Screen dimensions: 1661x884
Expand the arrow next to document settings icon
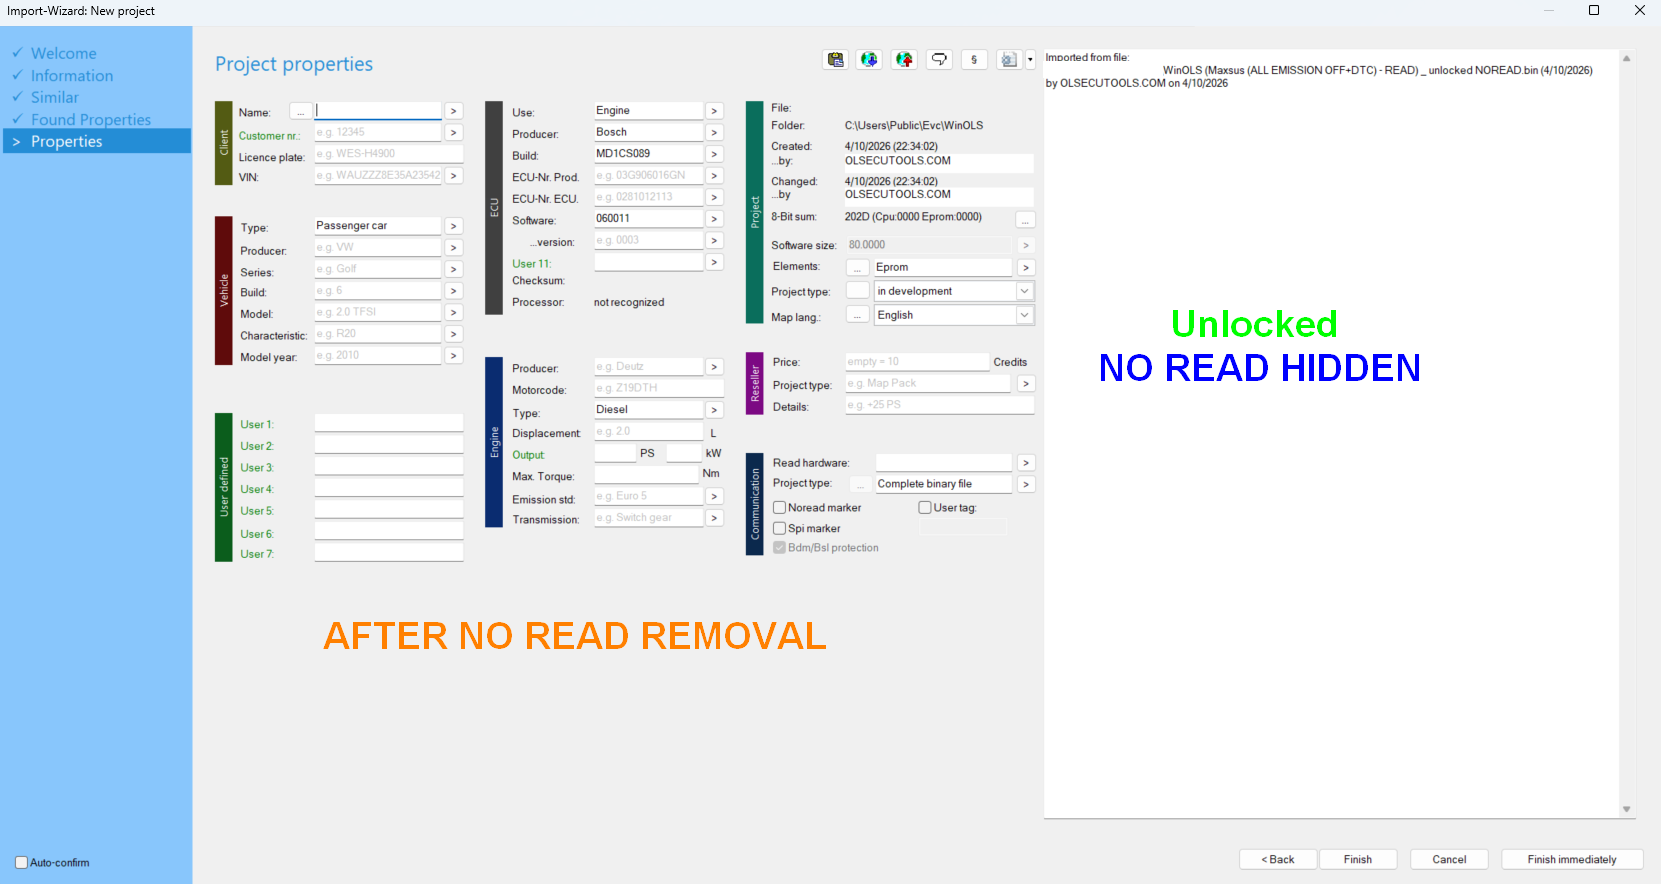point(1030,60)
